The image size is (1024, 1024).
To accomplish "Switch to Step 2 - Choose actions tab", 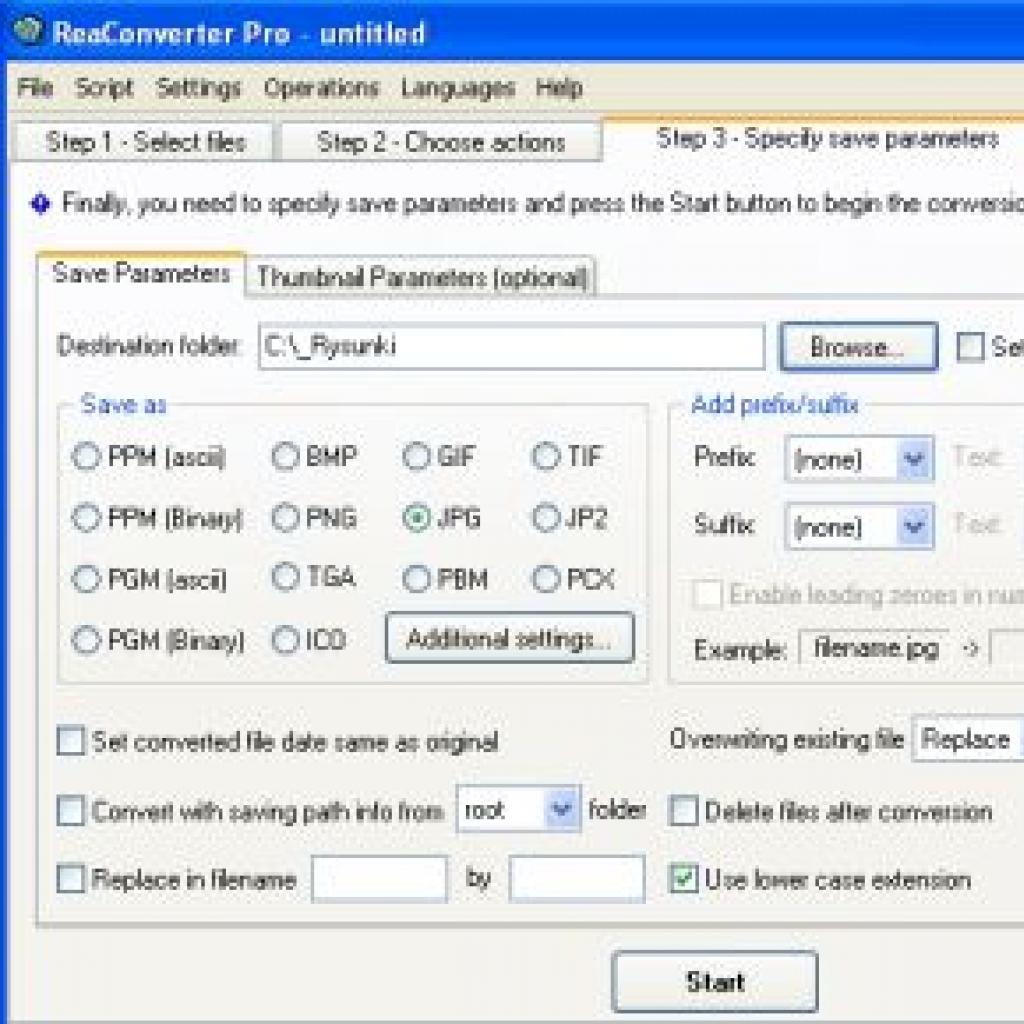I will (441, 142).
